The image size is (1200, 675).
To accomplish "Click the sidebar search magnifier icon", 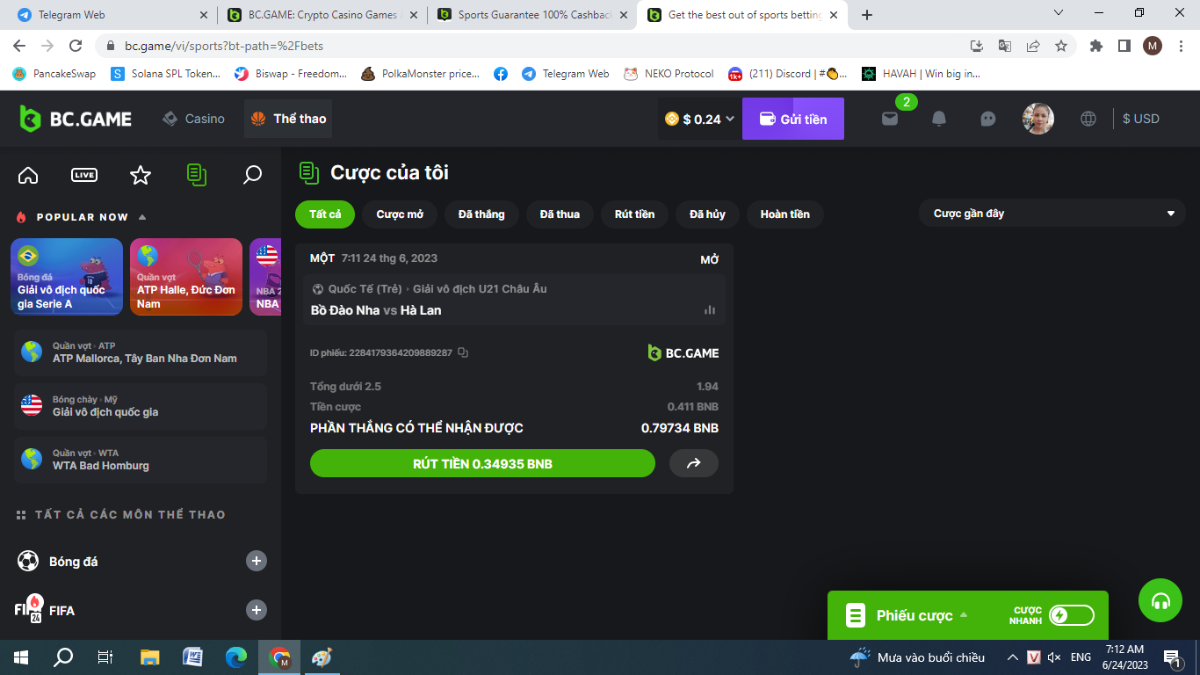I will pos(253,175).
